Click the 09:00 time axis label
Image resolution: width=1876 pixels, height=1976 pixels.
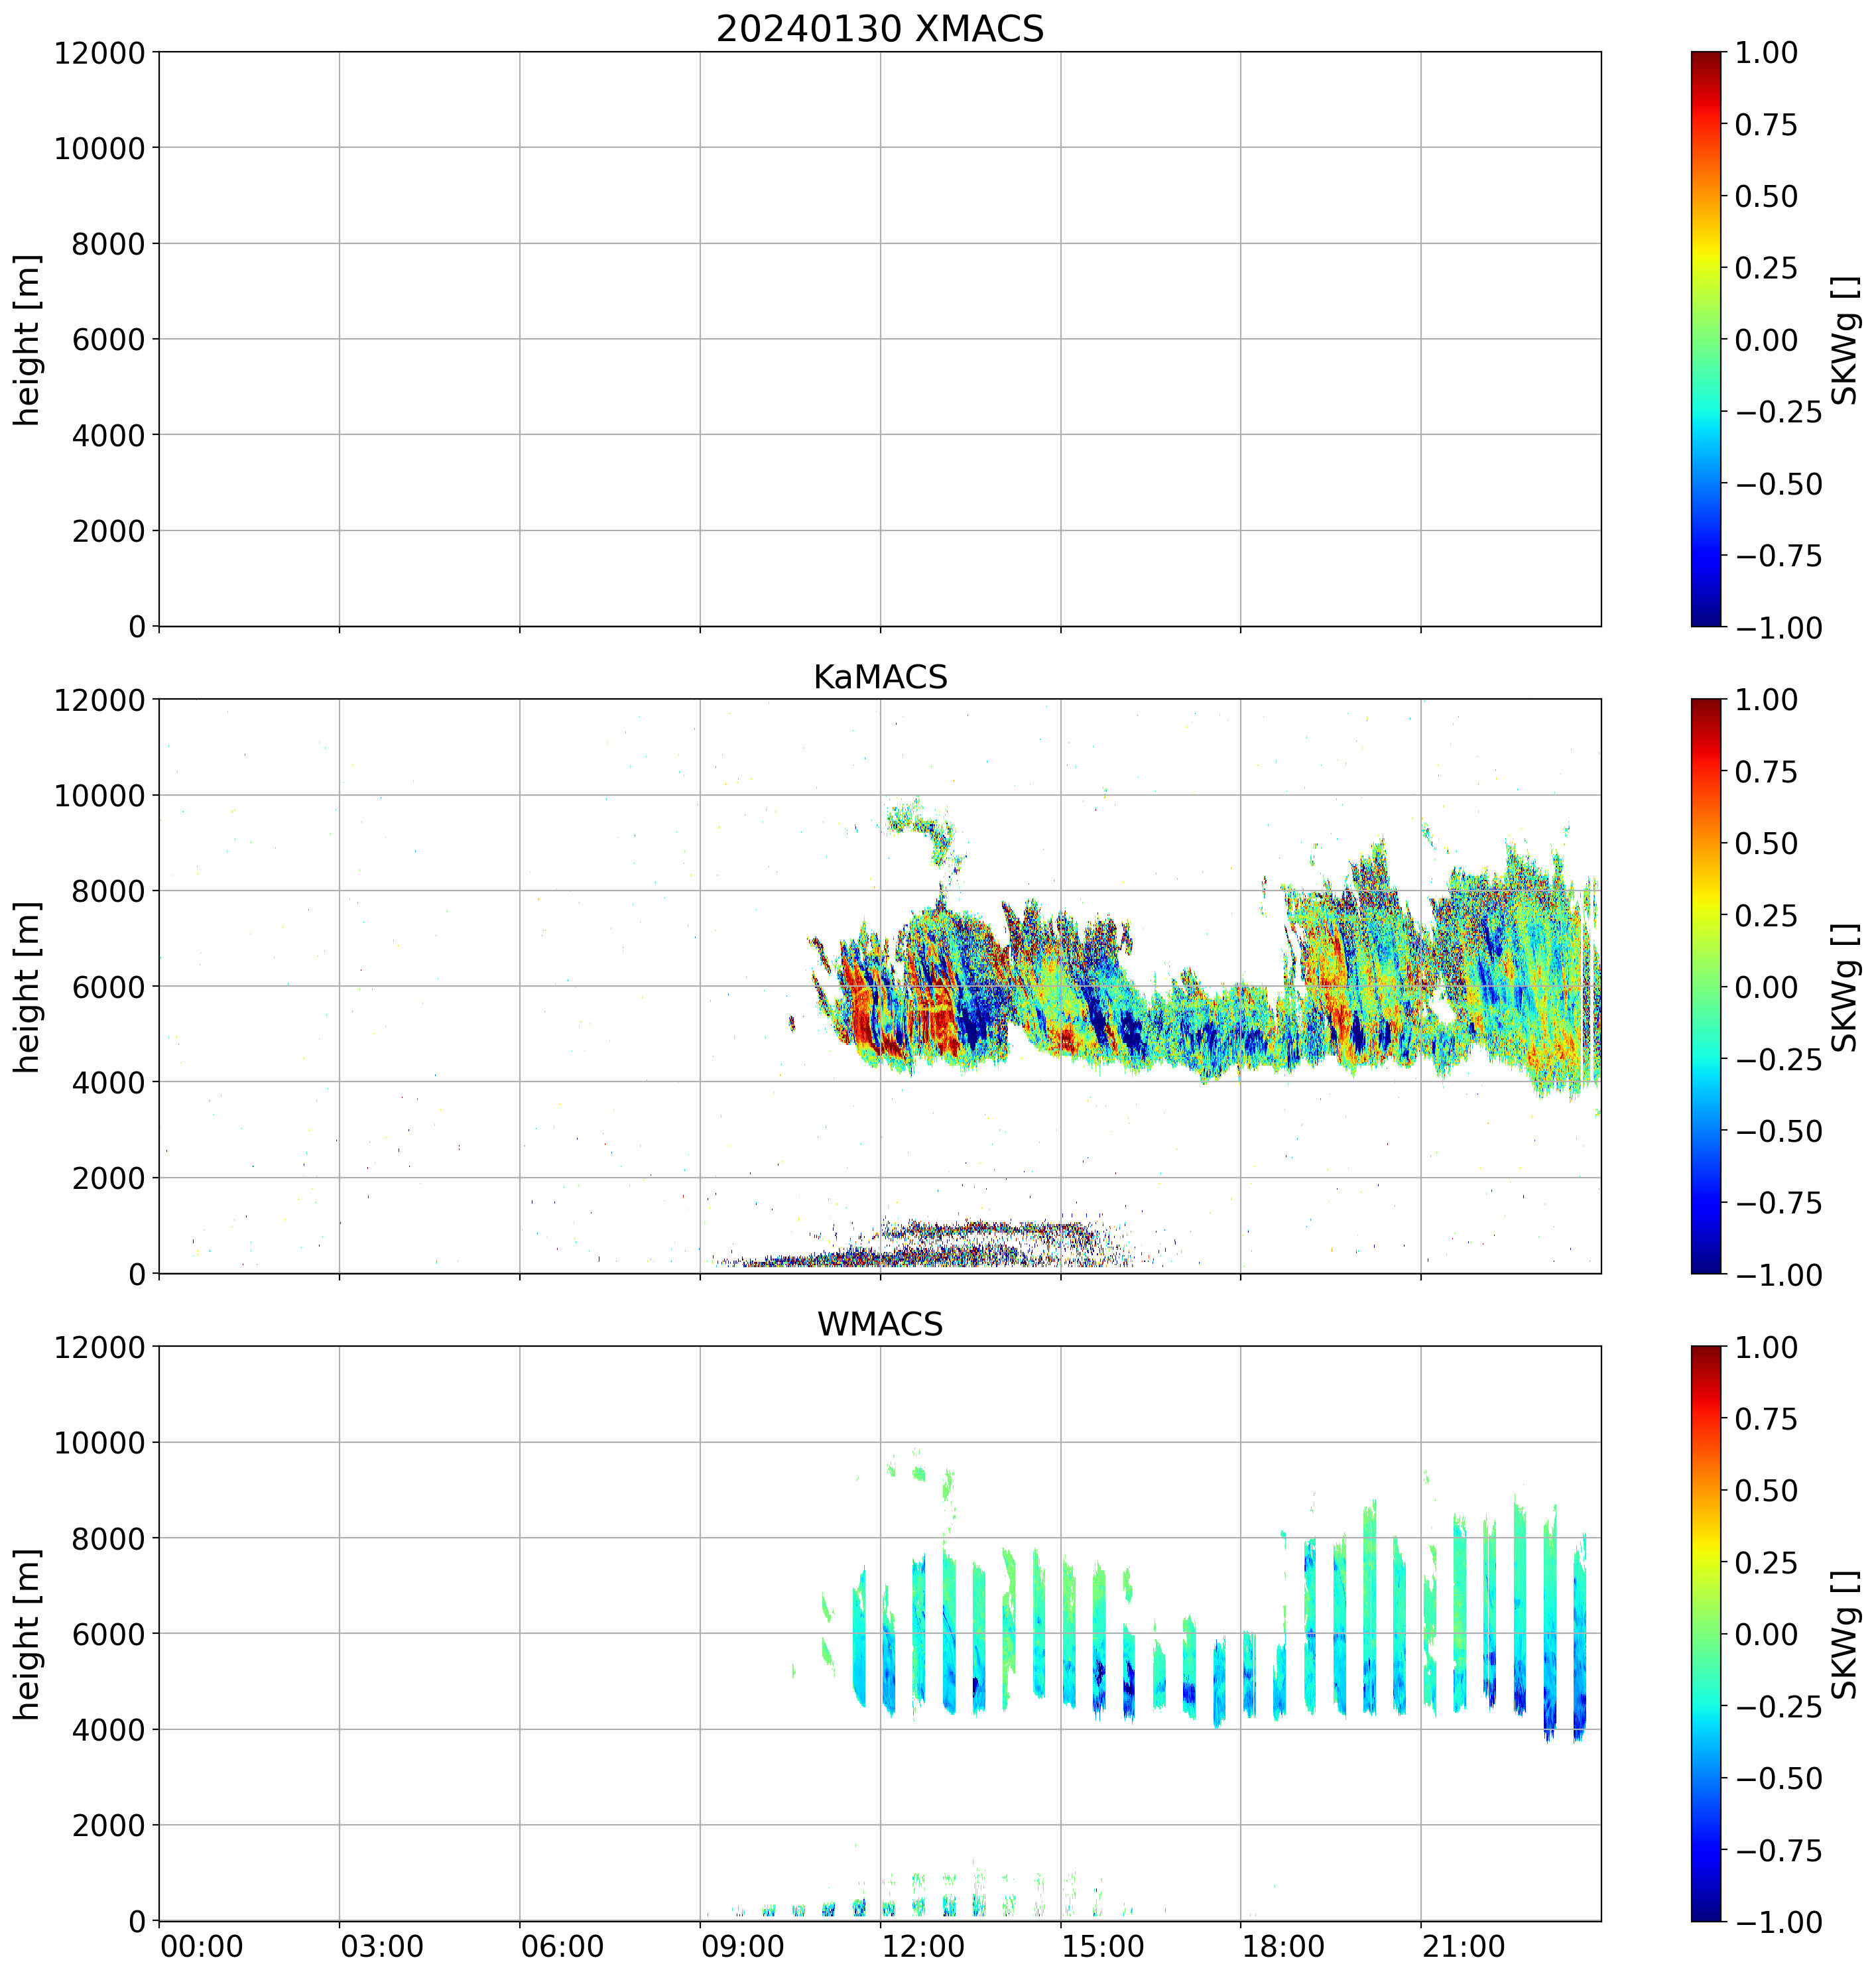tap(743, 1947)
